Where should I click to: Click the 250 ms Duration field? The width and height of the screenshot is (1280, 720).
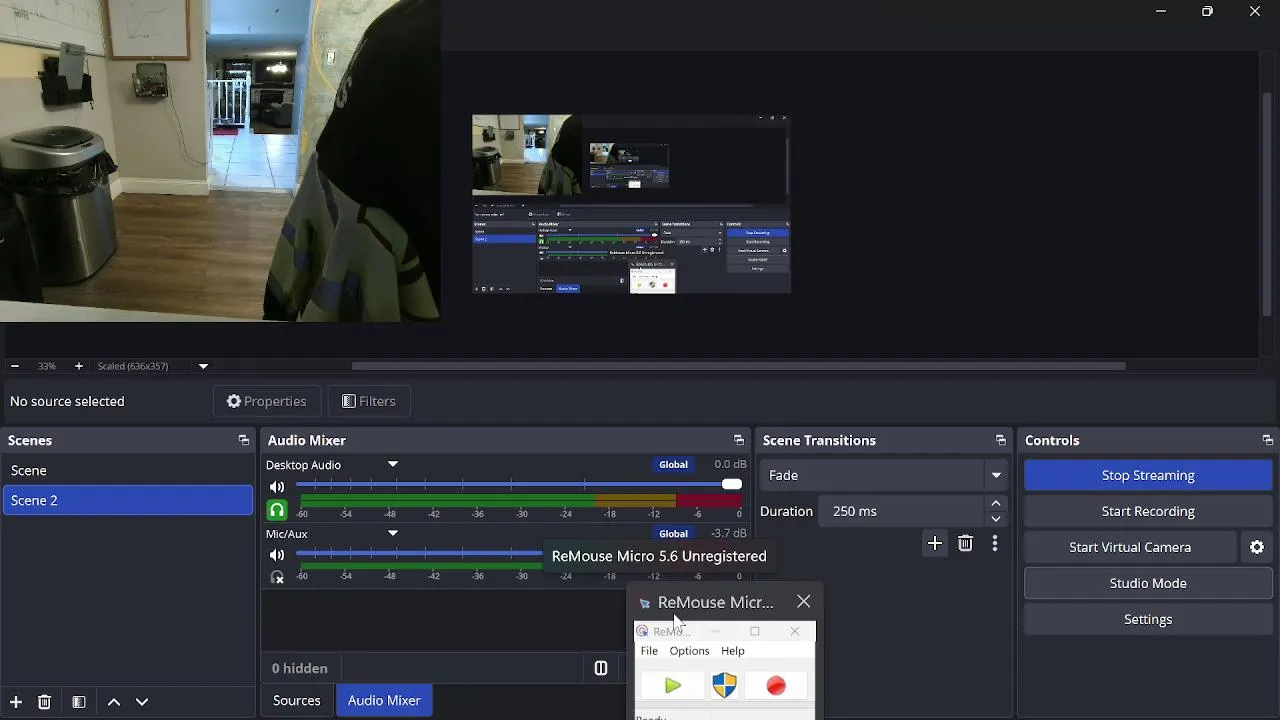coord(902,511)
